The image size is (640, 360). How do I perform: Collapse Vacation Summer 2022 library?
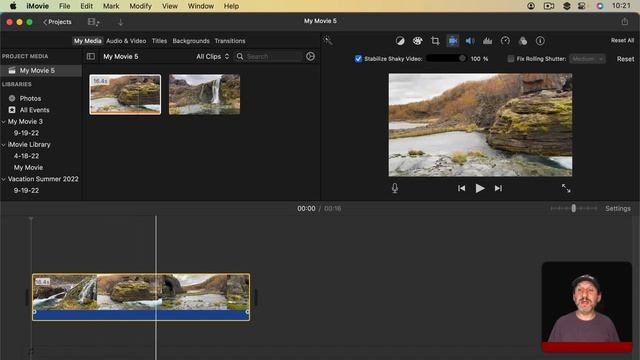[4, 179]
